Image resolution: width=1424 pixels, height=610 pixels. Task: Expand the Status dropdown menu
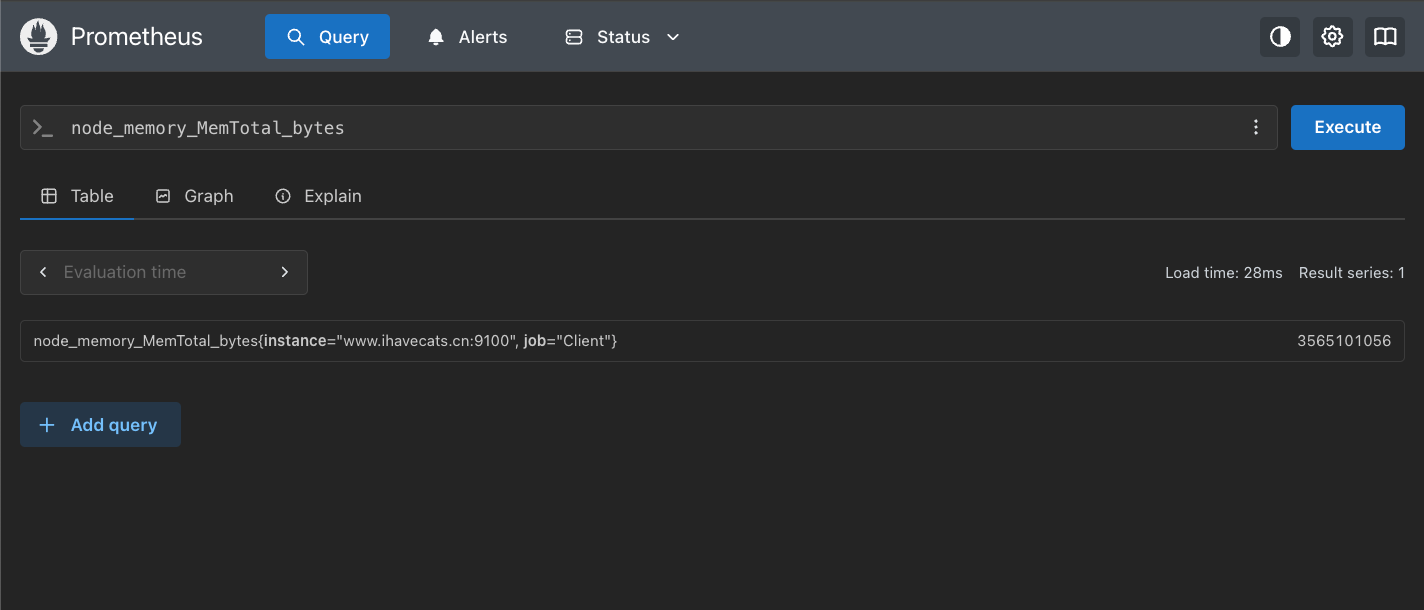[622, 37]
